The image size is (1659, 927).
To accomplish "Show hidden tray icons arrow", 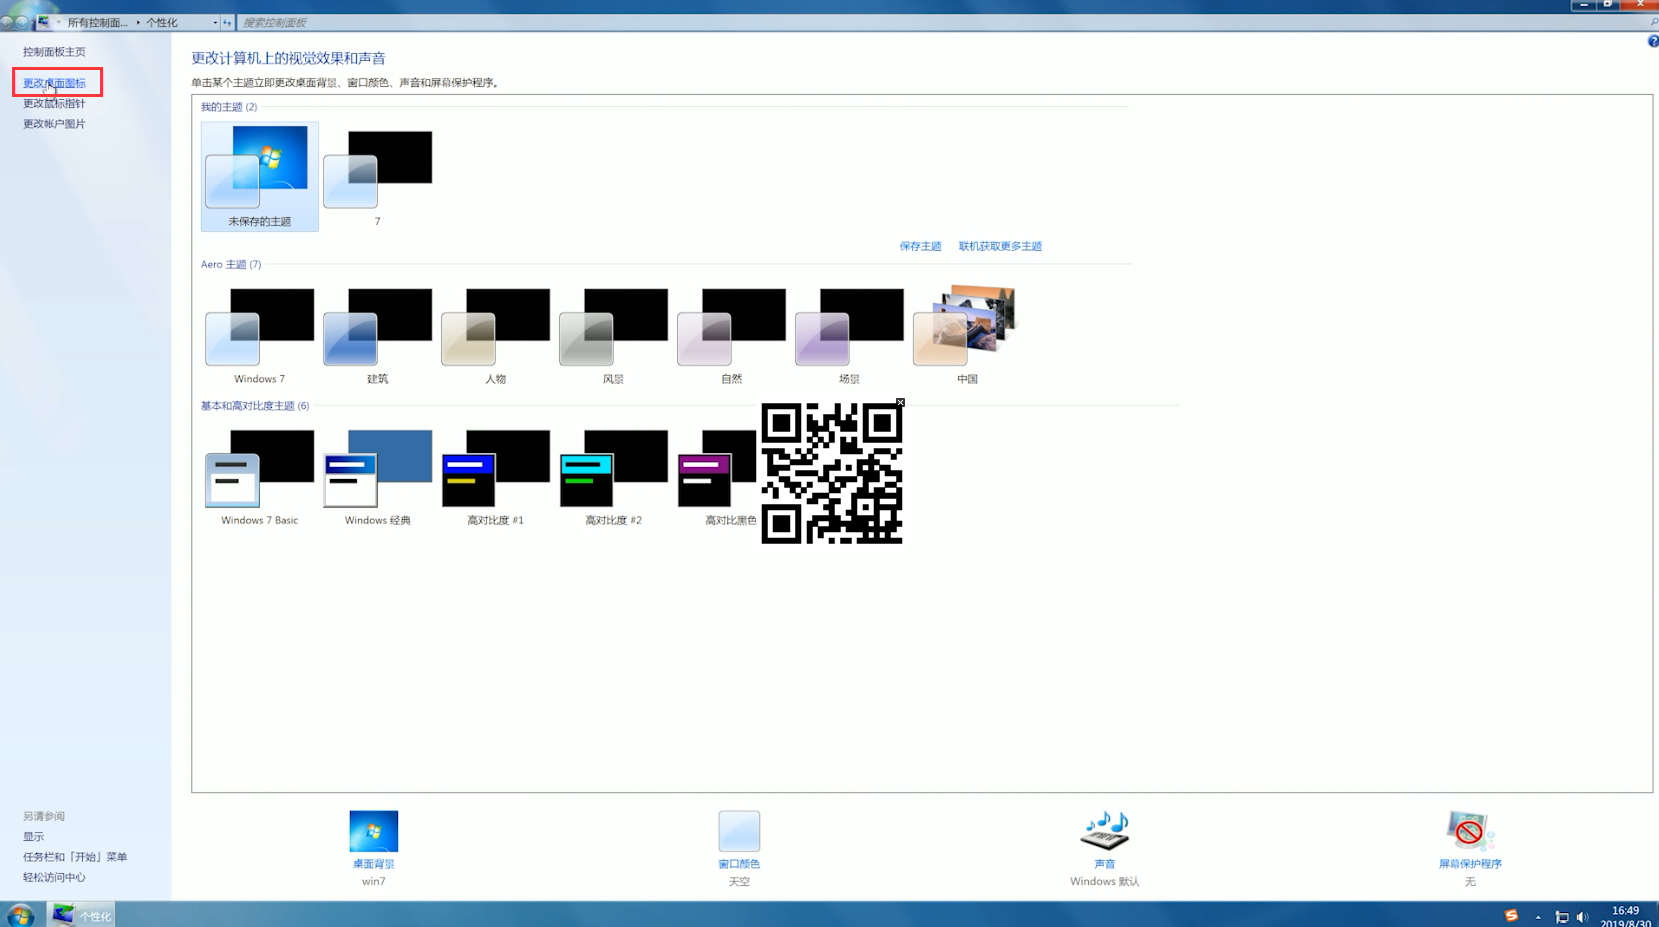I will 1538,917.
